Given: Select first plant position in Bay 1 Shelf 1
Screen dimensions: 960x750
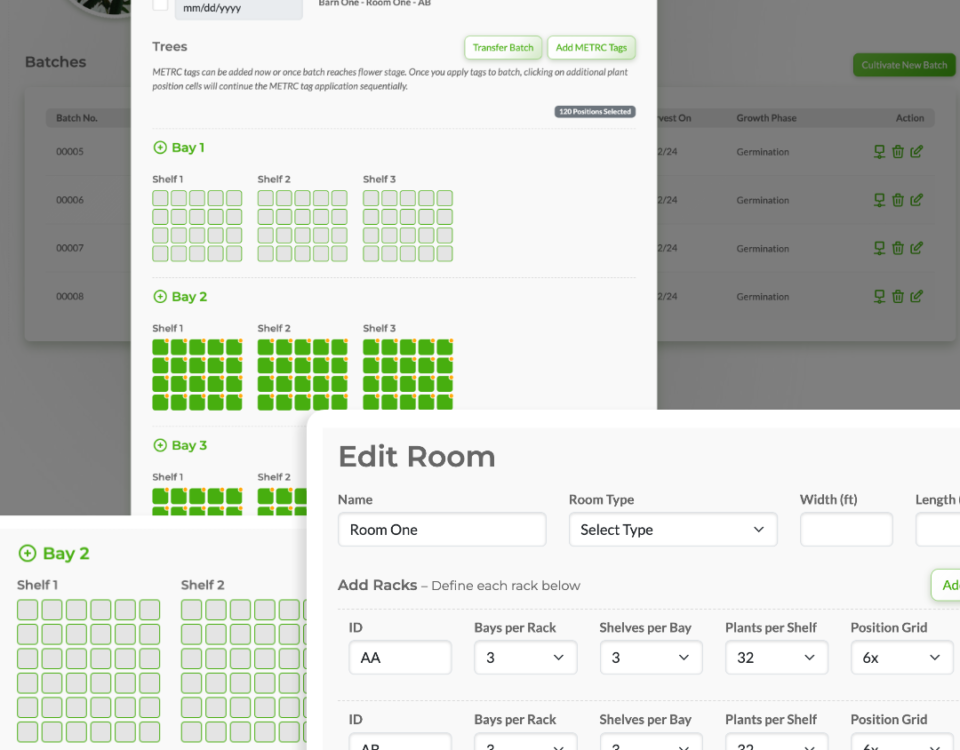Looking at the screenshot, I should (161, 198).
